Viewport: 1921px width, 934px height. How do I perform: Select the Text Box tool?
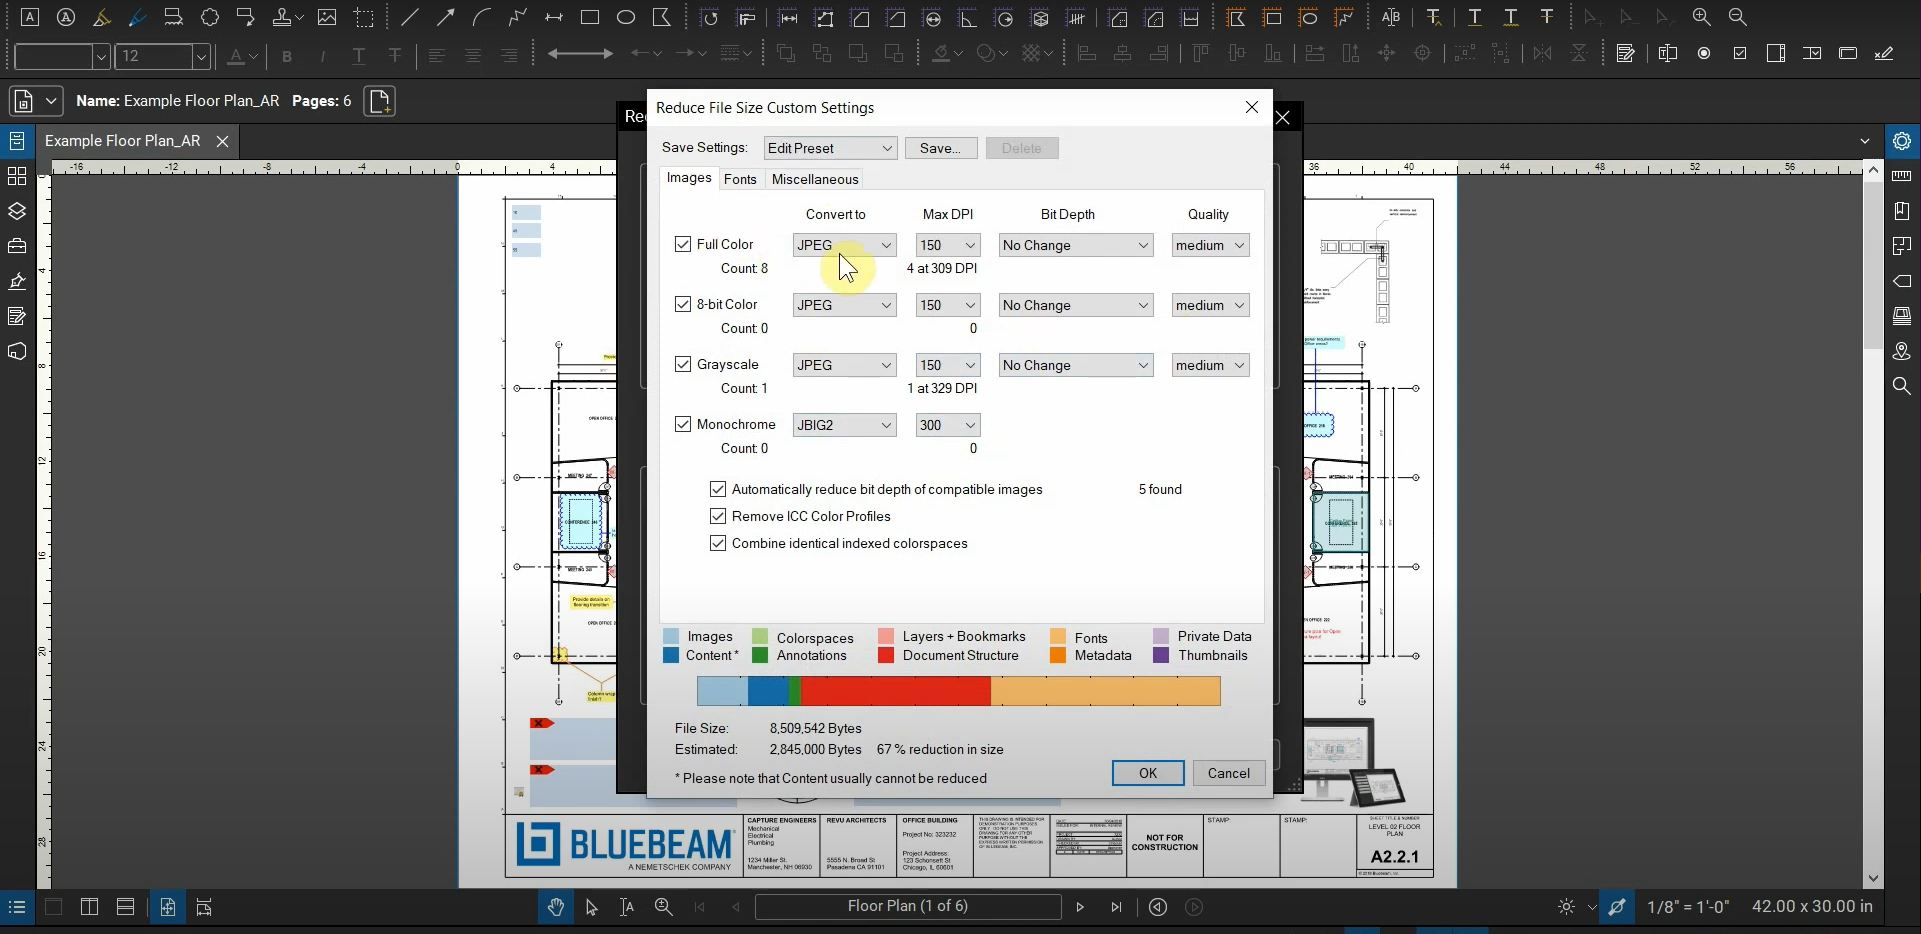click(30, 17)
